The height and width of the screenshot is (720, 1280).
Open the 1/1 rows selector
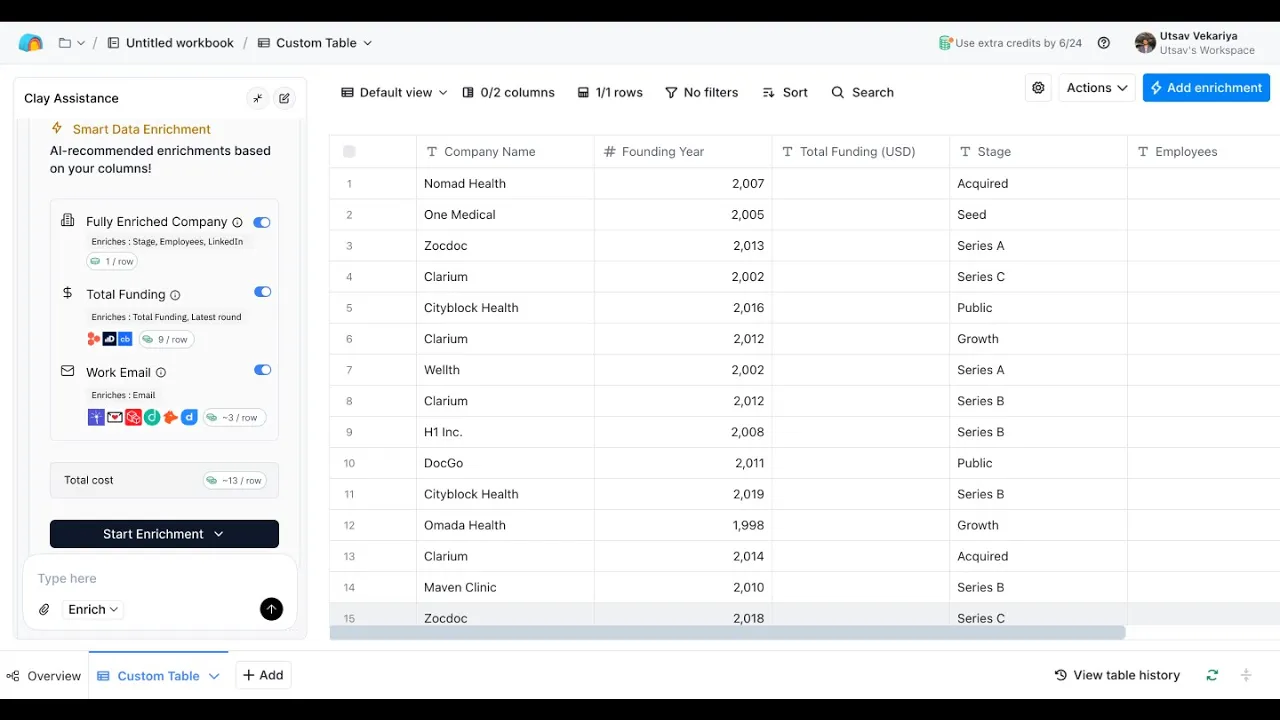point(610,92)
